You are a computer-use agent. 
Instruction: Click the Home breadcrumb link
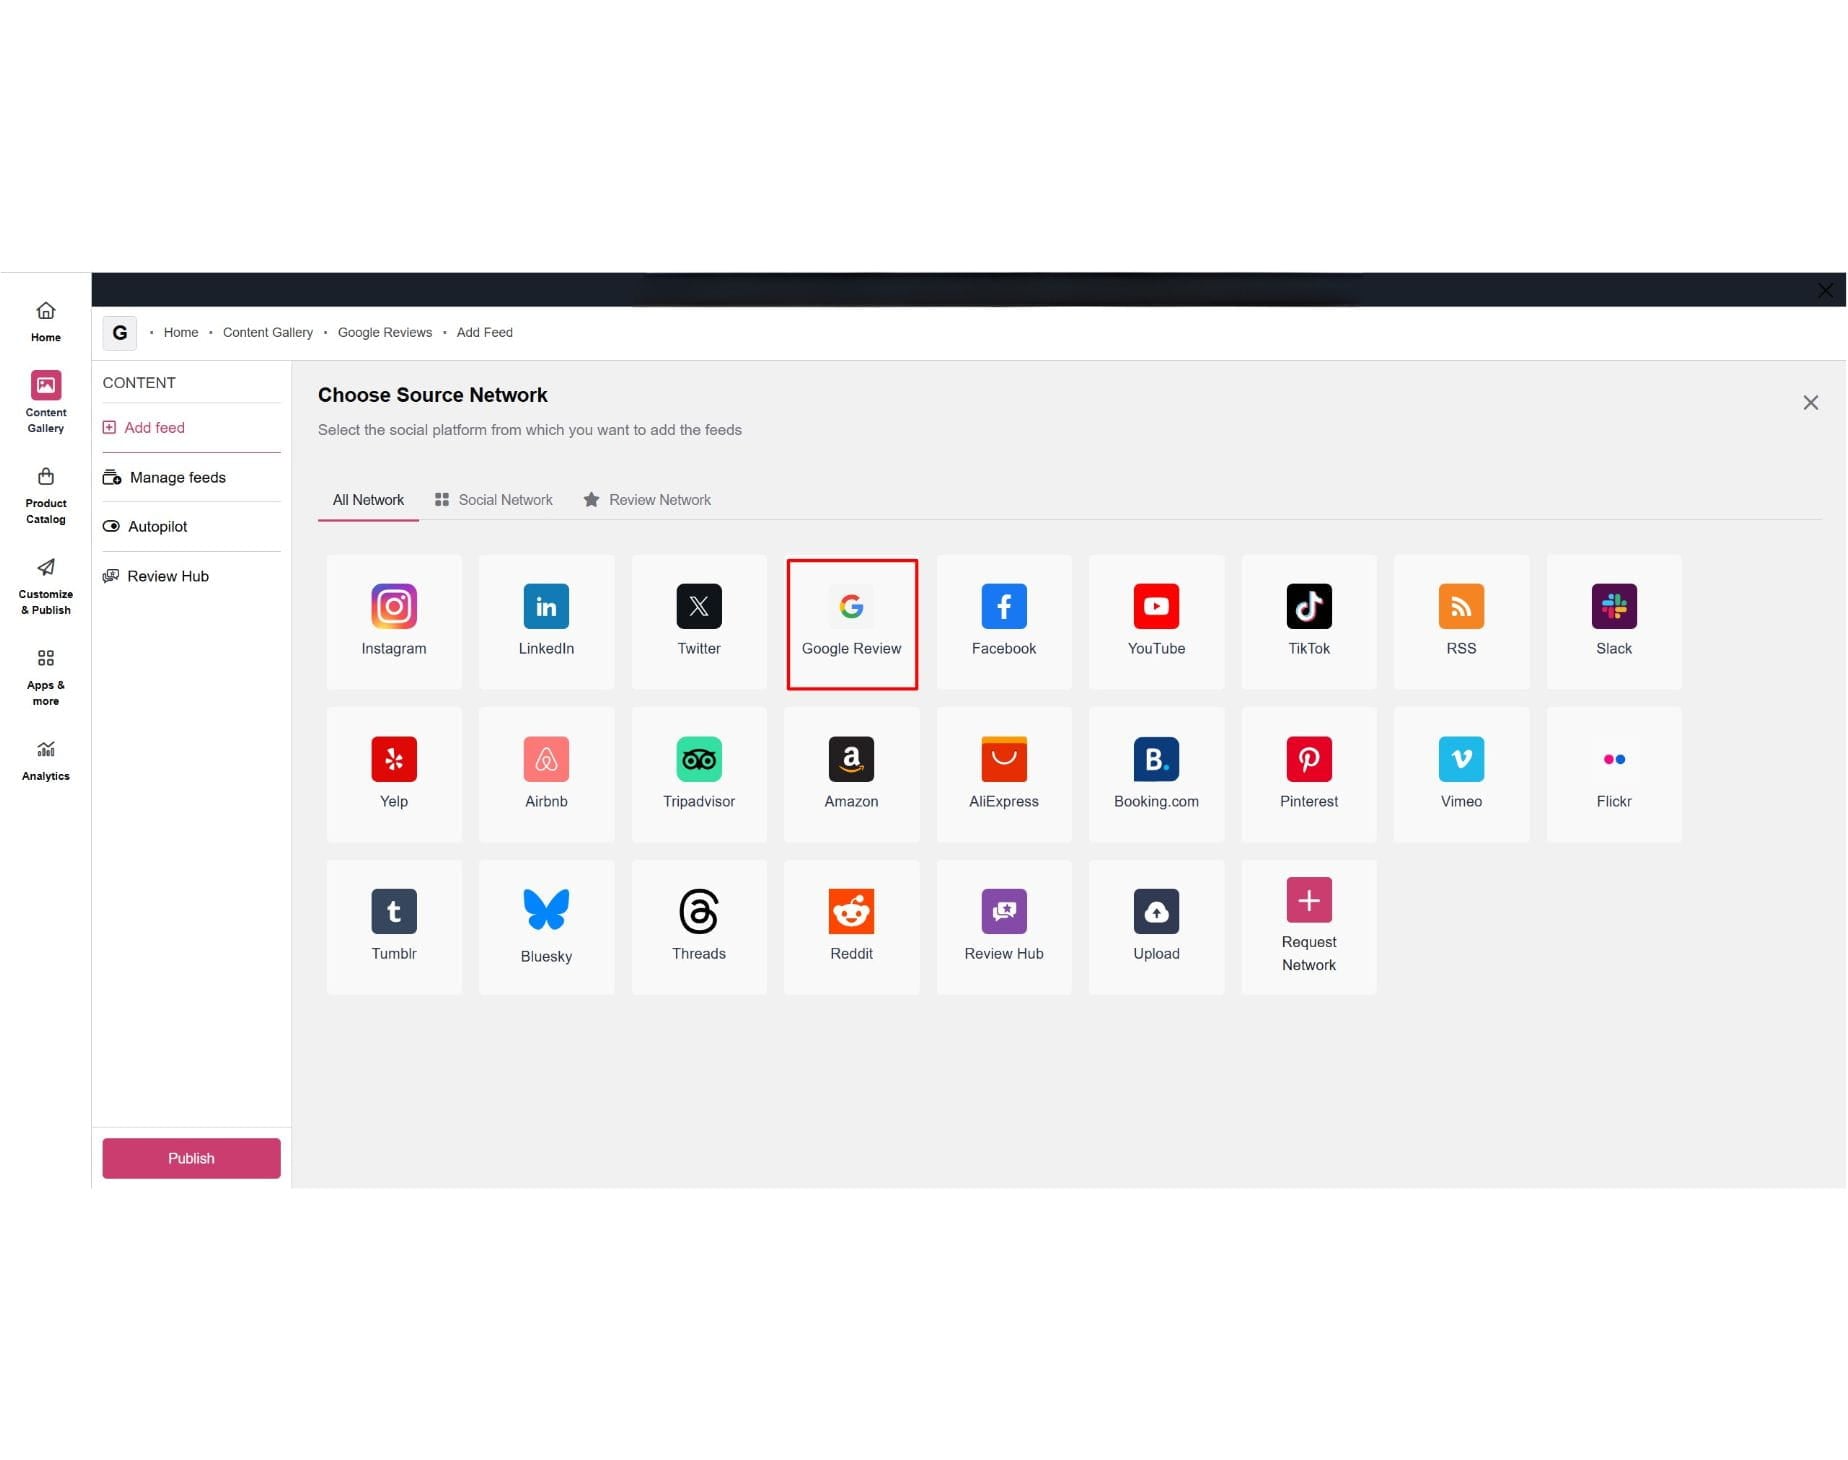click(x=181, y=333)
